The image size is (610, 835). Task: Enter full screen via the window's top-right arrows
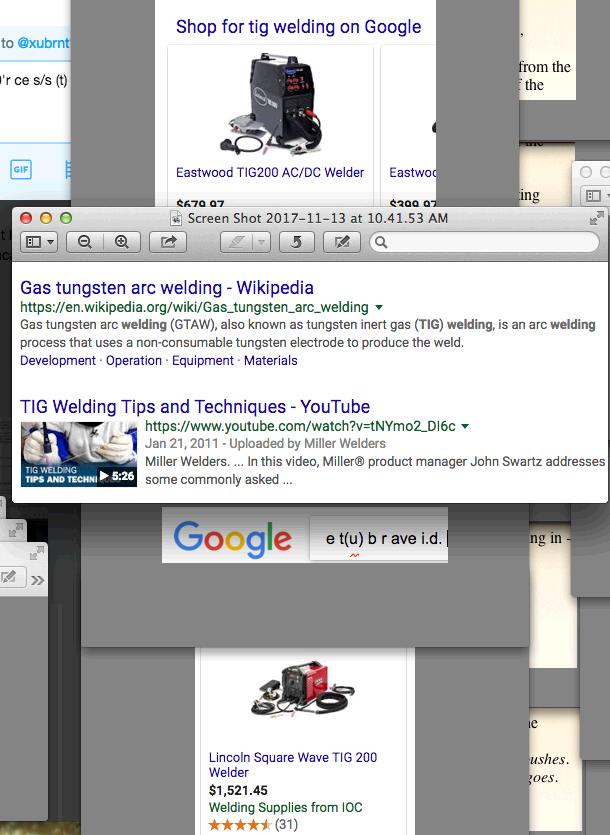596,218
